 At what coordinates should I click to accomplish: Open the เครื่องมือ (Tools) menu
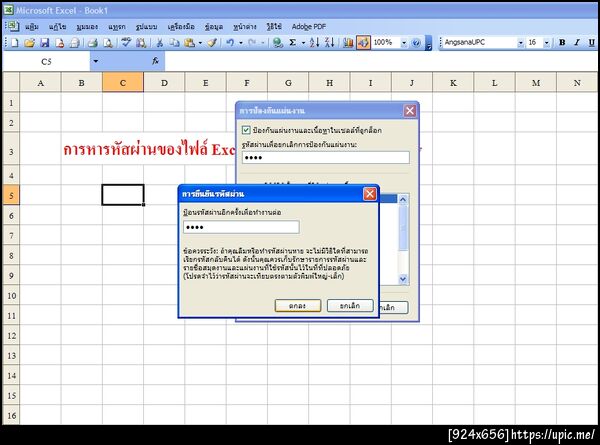181,27
